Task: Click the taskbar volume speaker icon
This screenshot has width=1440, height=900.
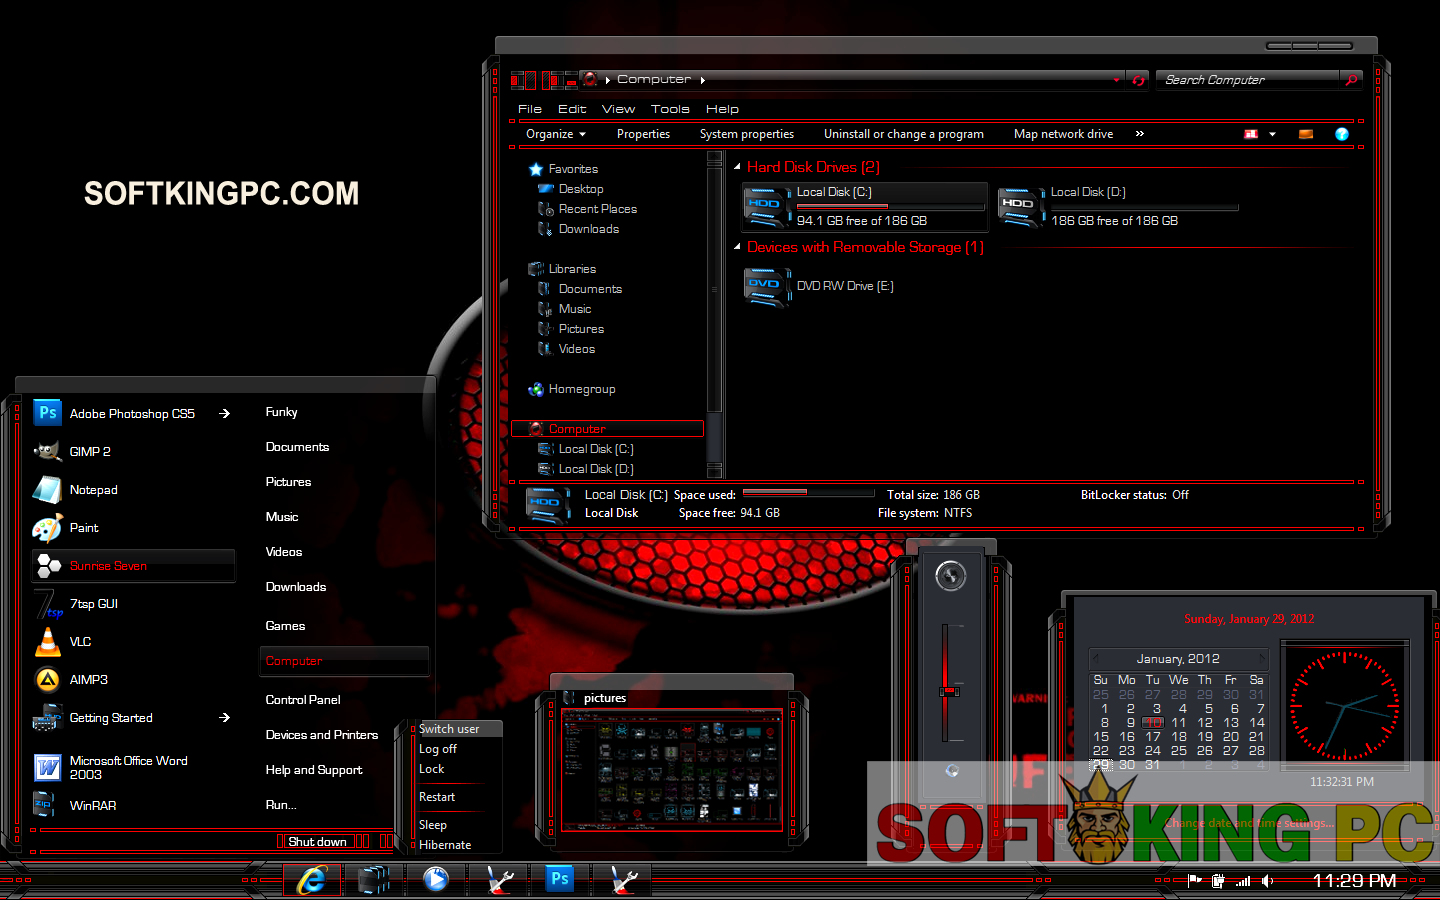Action: [1267, 881]
